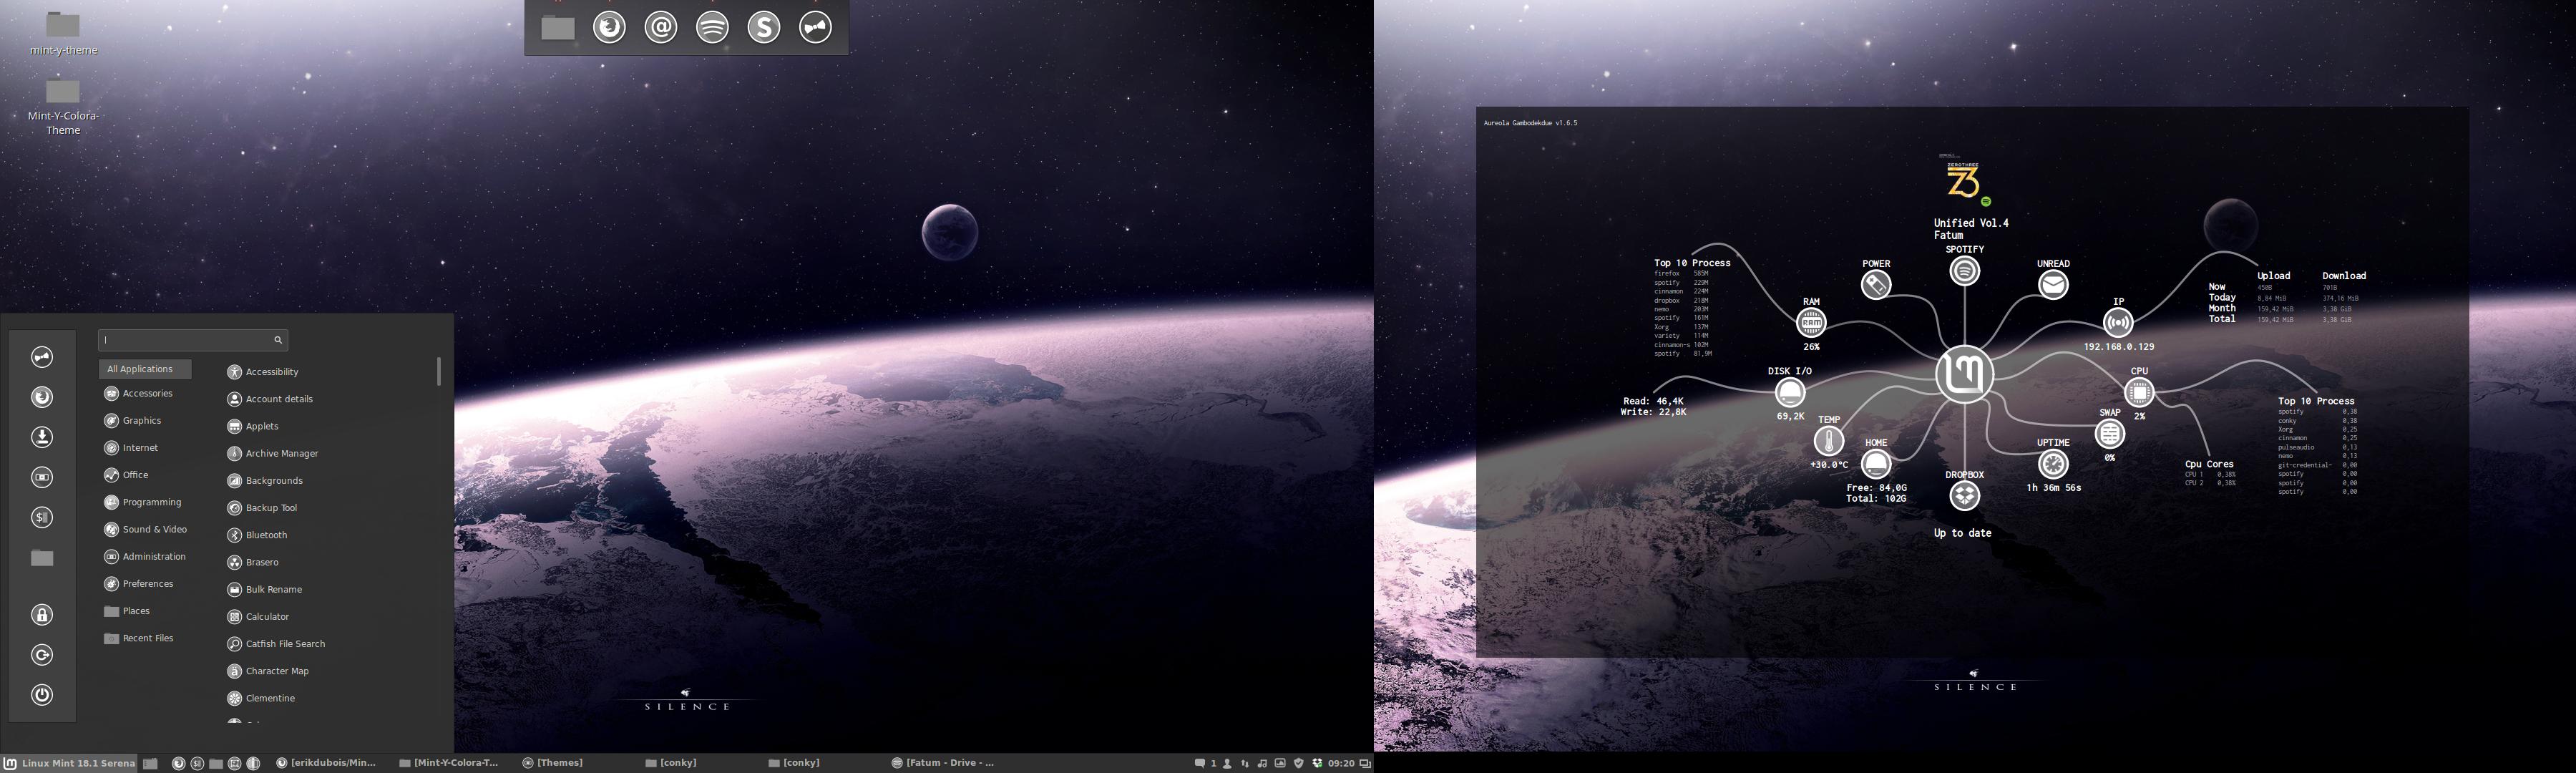
Task: Open the system settings icon in favorites
Action: 42,477
